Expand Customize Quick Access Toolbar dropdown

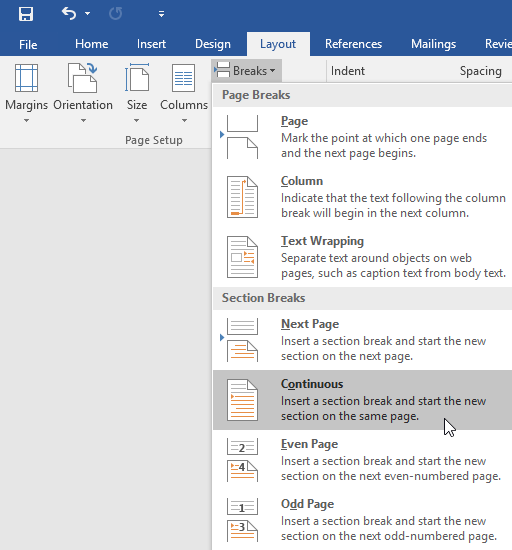(161, 14)
